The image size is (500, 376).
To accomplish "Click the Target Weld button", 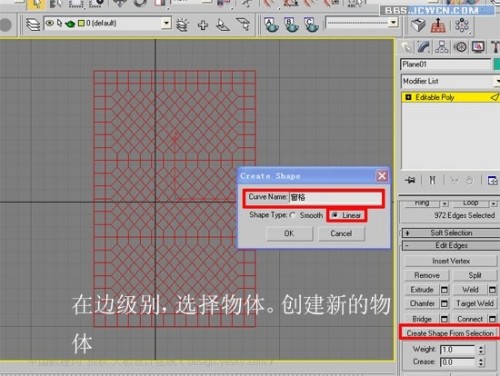I will point(475,304).
